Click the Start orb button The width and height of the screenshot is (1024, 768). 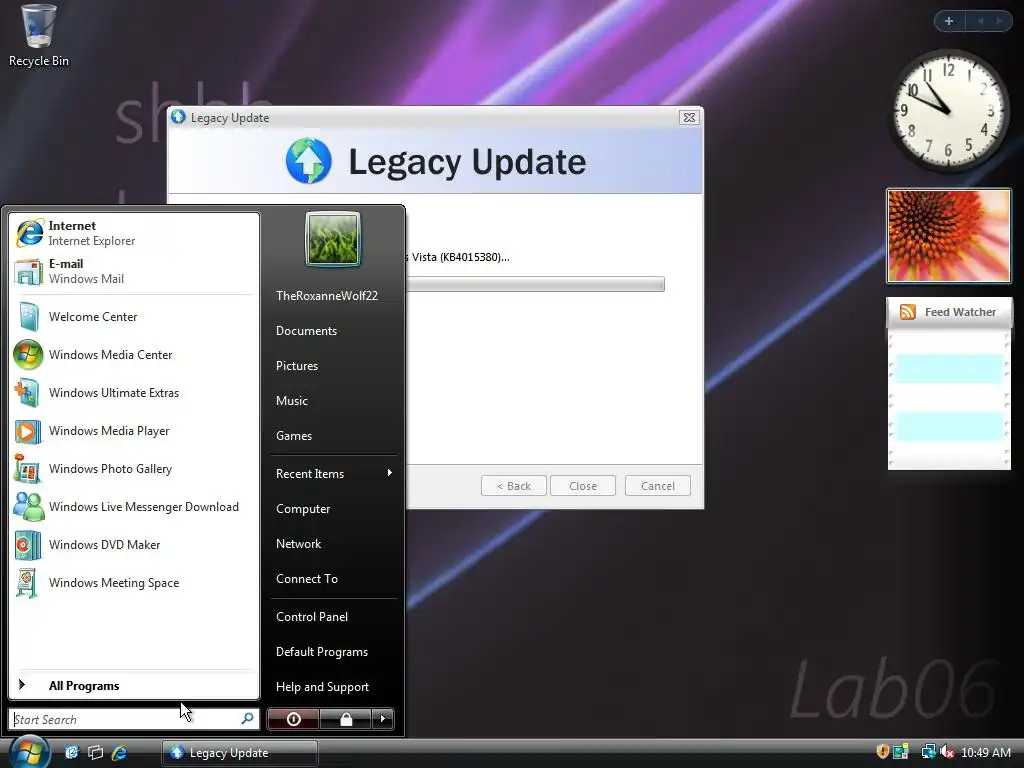[29, 751]
